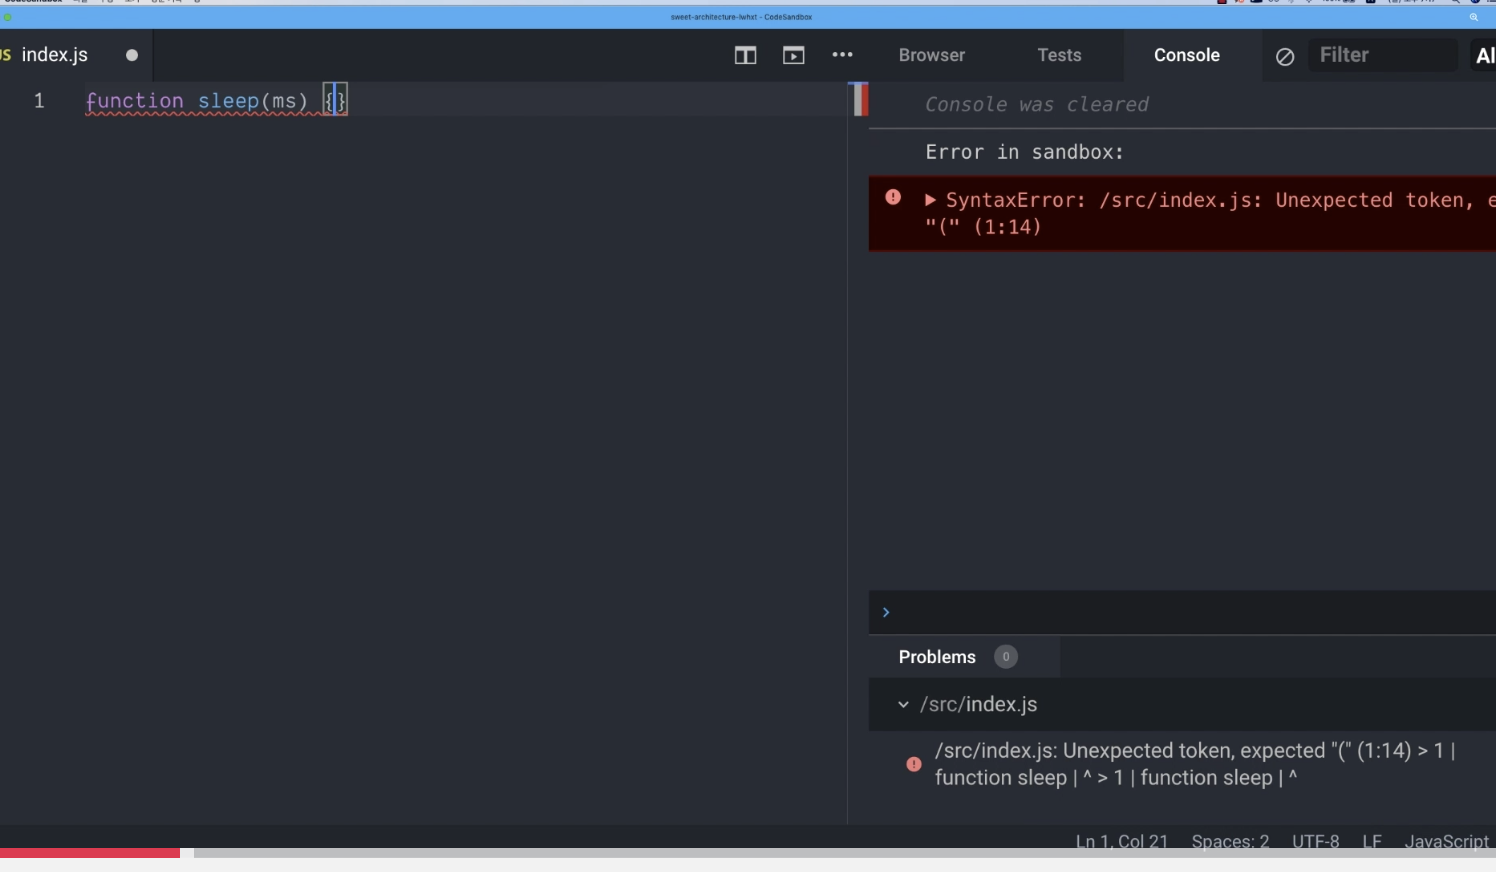Open the Problems tab
1496x872 pixels.
(937, 657)
